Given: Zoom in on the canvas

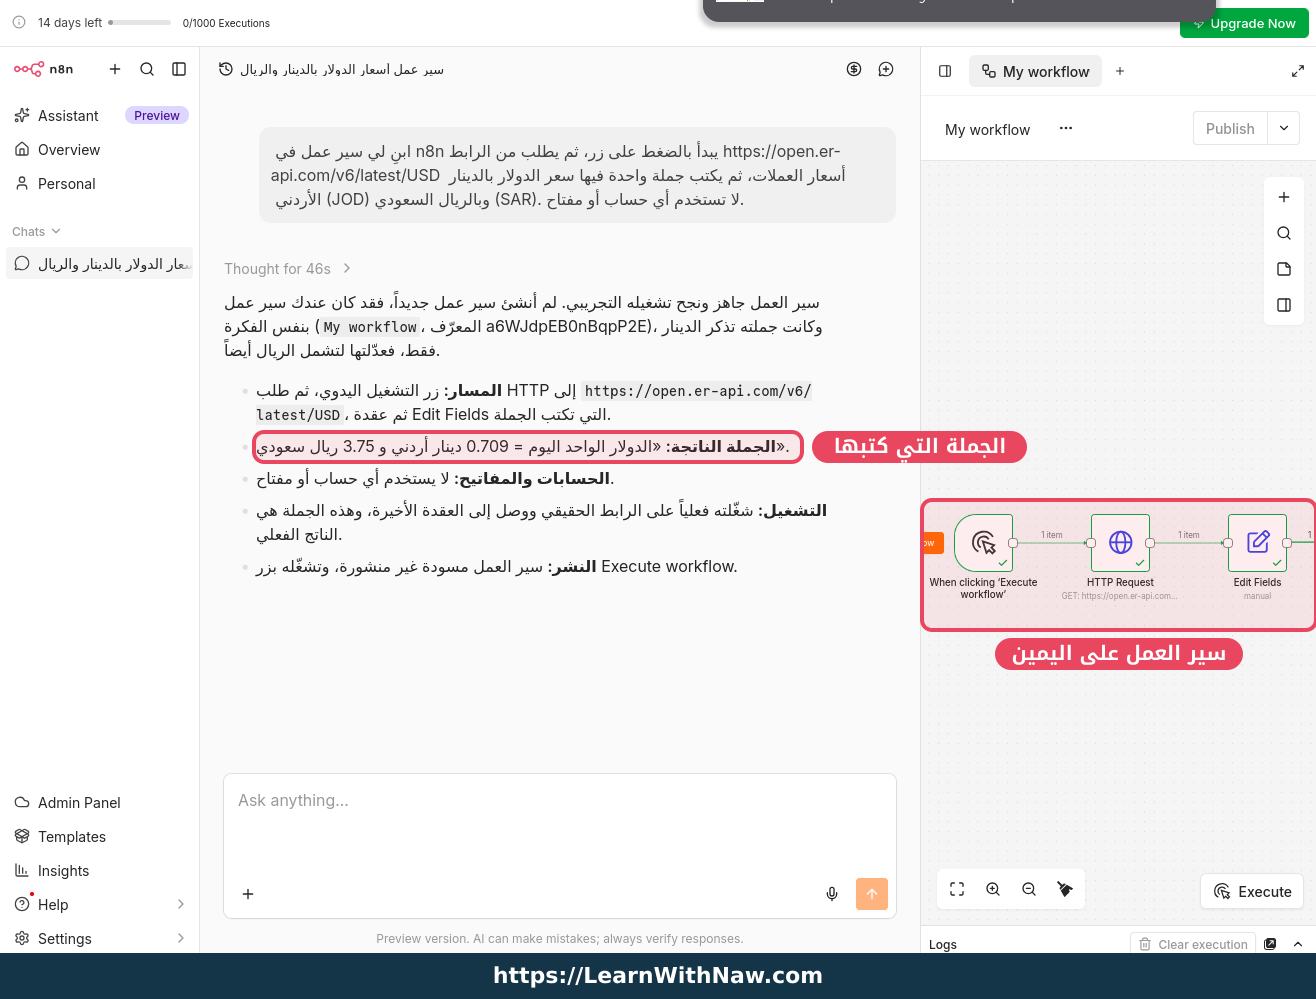Looking at the screenshot, I should (x=993, y=889).
